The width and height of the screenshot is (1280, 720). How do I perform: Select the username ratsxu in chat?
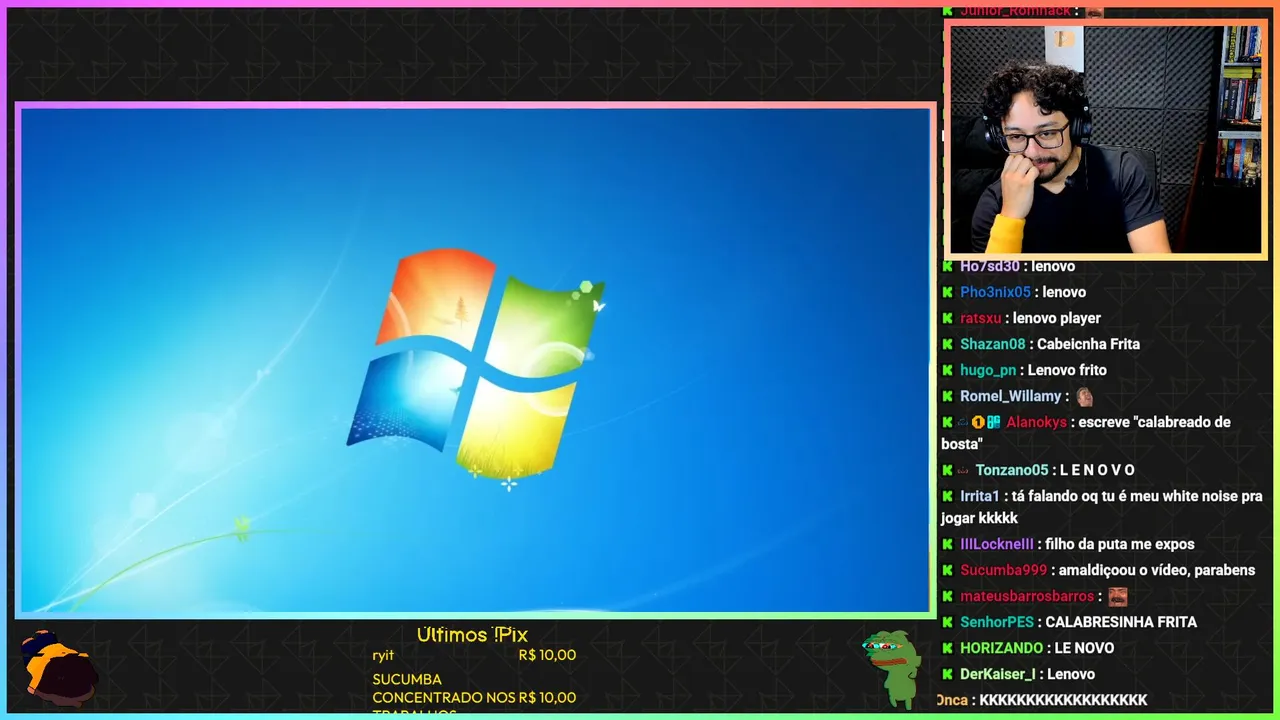pyautogui.click(x=981, y=318)
